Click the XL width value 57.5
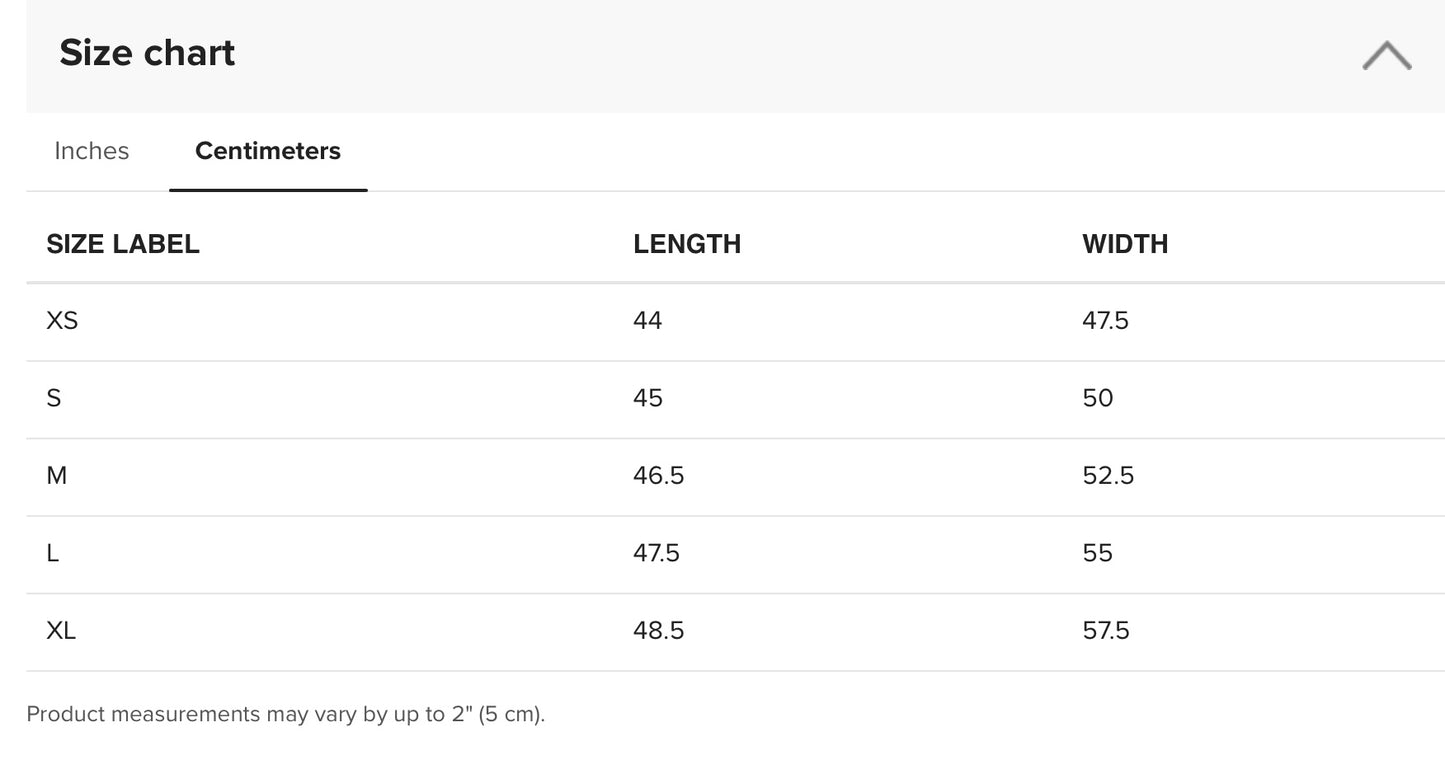Viewport: 1445px width, 774px height. point(1105,631)
